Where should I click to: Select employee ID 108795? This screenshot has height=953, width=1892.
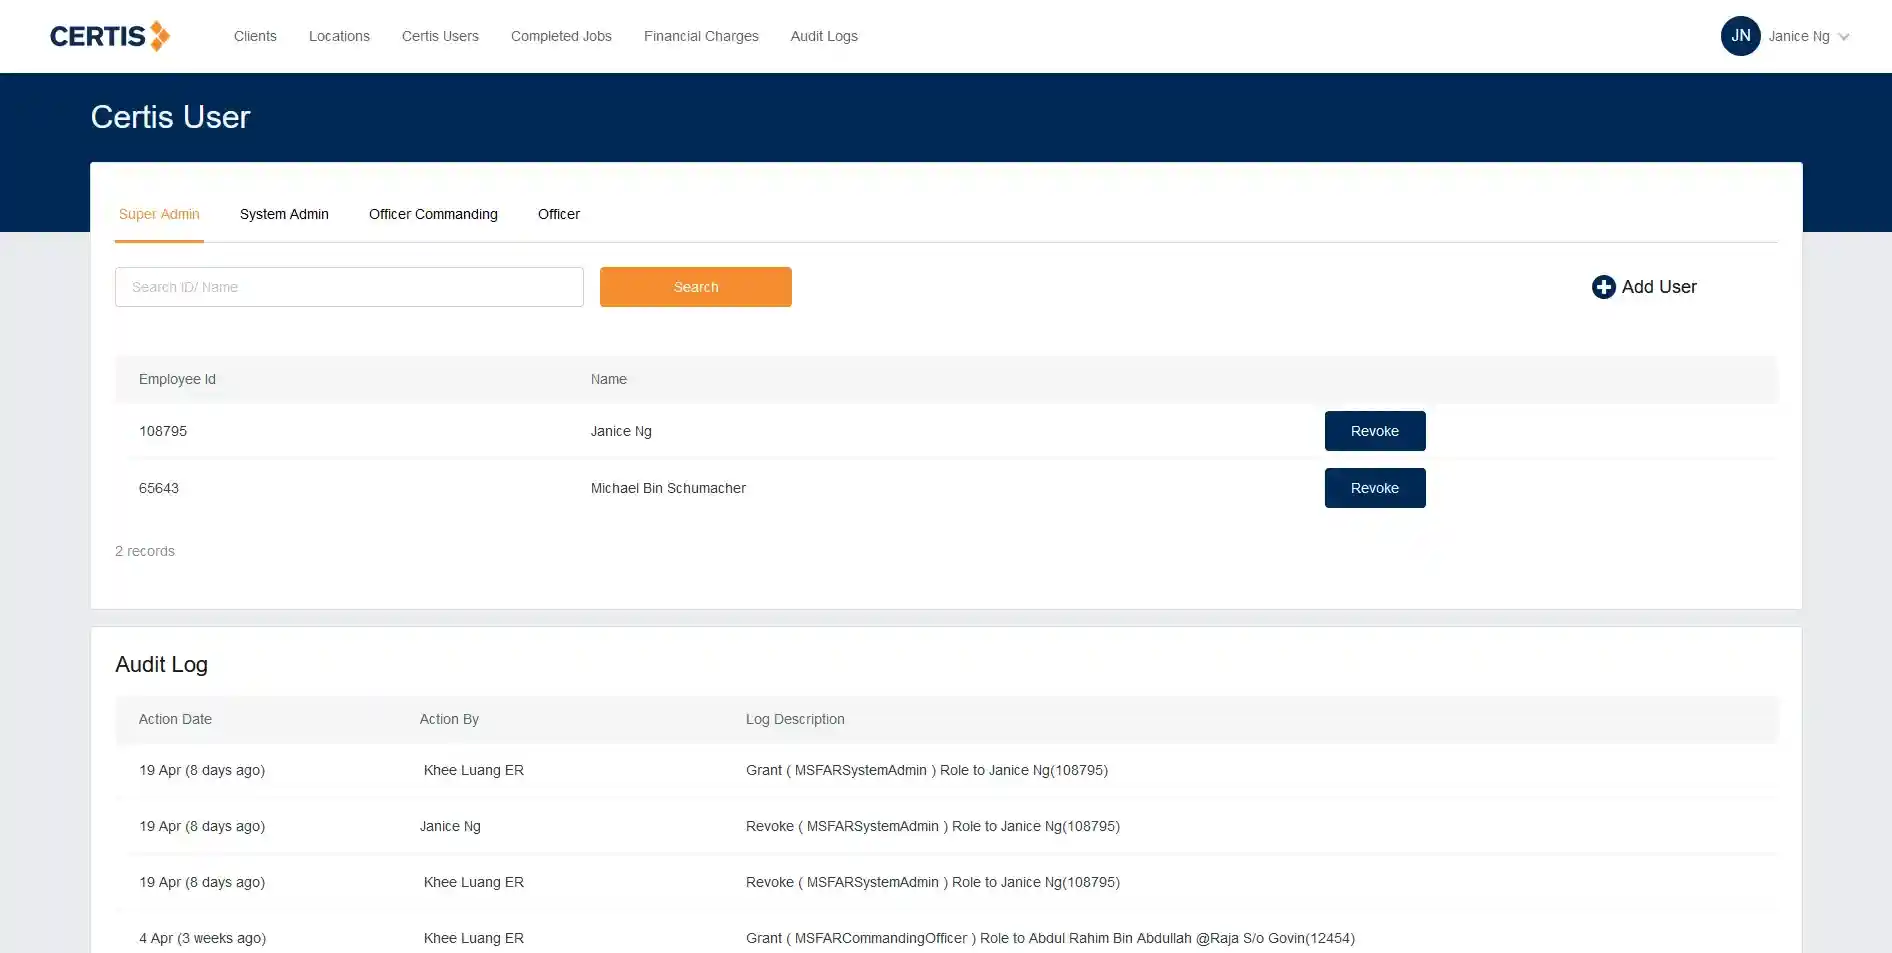(x=163, y=431)
